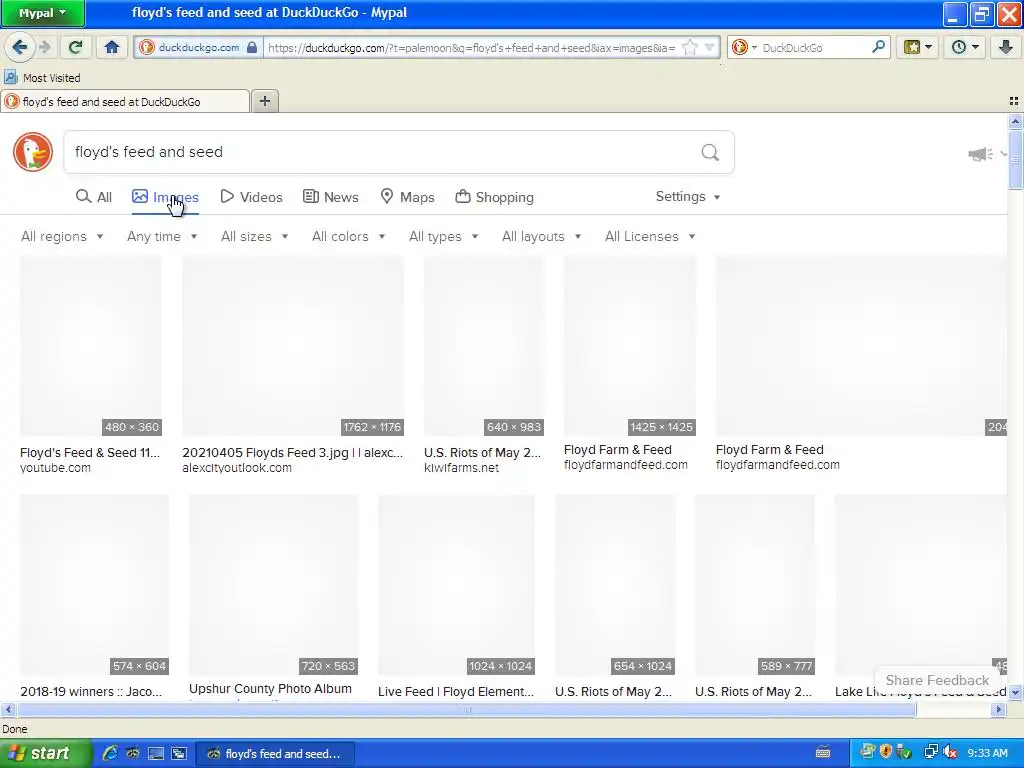
Task: Open the 640 × 983 image thumbnail
Action: pyautogui.click(x=484, y=346)
